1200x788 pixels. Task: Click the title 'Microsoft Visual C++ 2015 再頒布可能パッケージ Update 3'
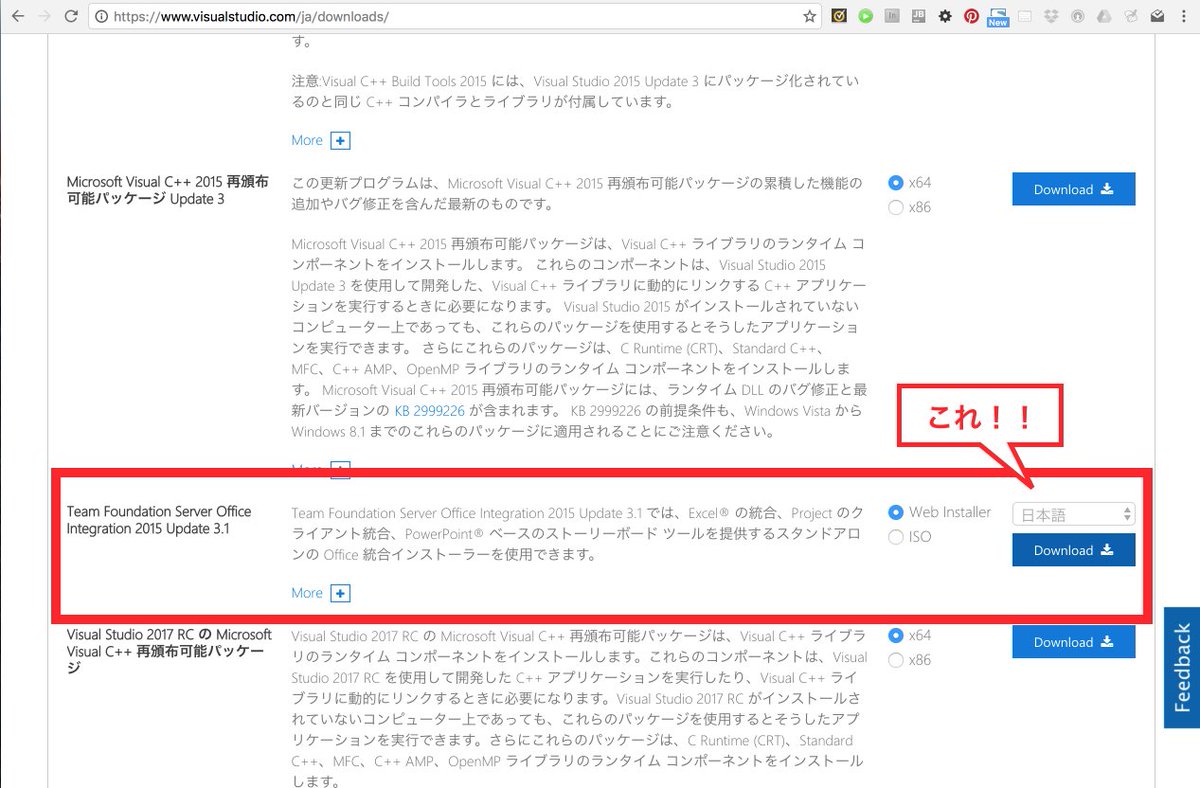[x=167, y=190]
